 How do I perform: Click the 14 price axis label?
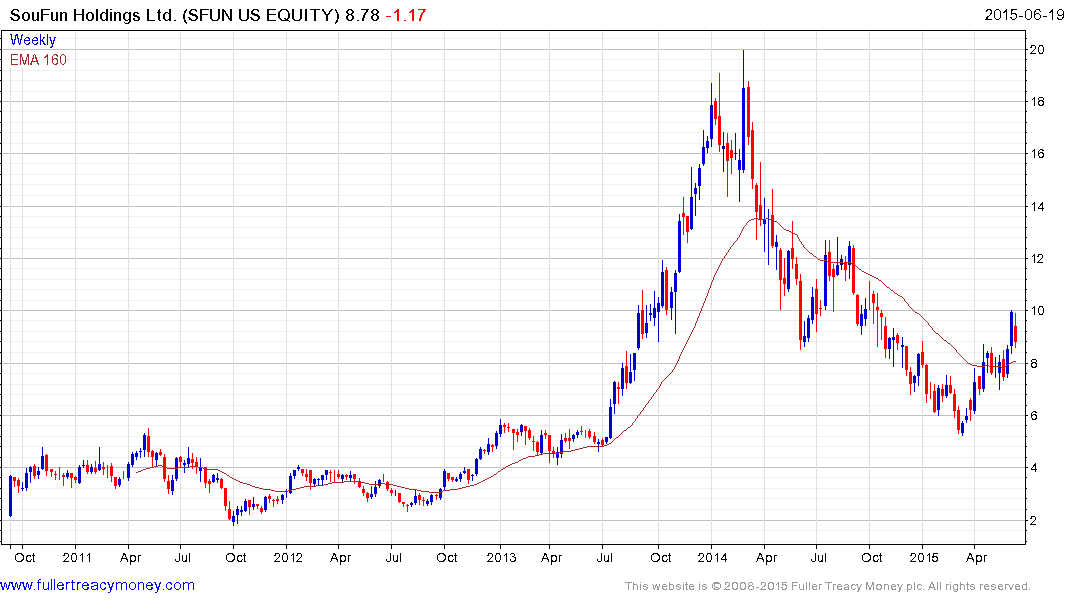tap(1037, 206)
